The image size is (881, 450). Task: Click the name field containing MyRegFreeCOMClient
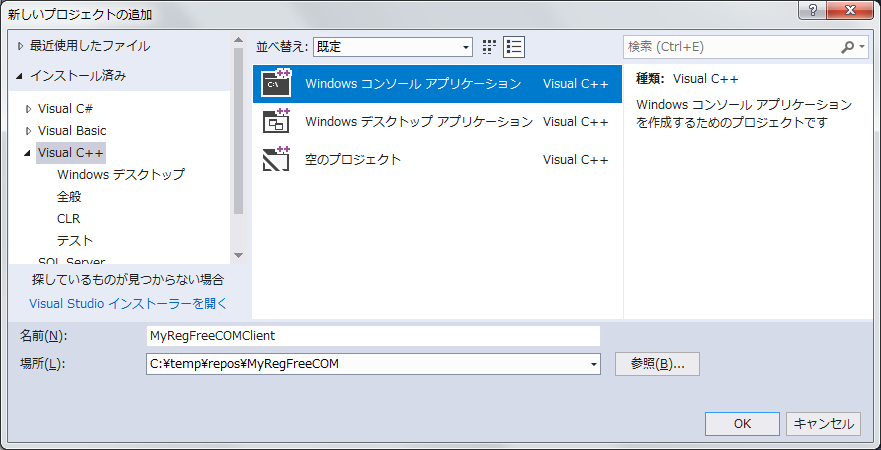coord(373,336)
